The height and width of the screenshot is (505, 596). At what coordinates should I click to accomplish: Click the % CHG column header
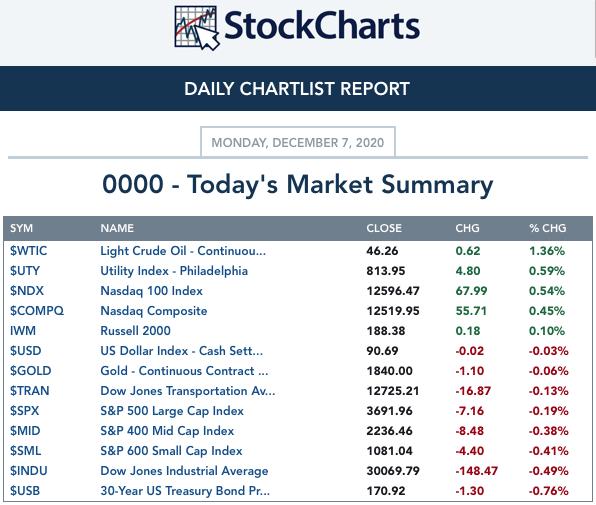[x=547, y=228]
